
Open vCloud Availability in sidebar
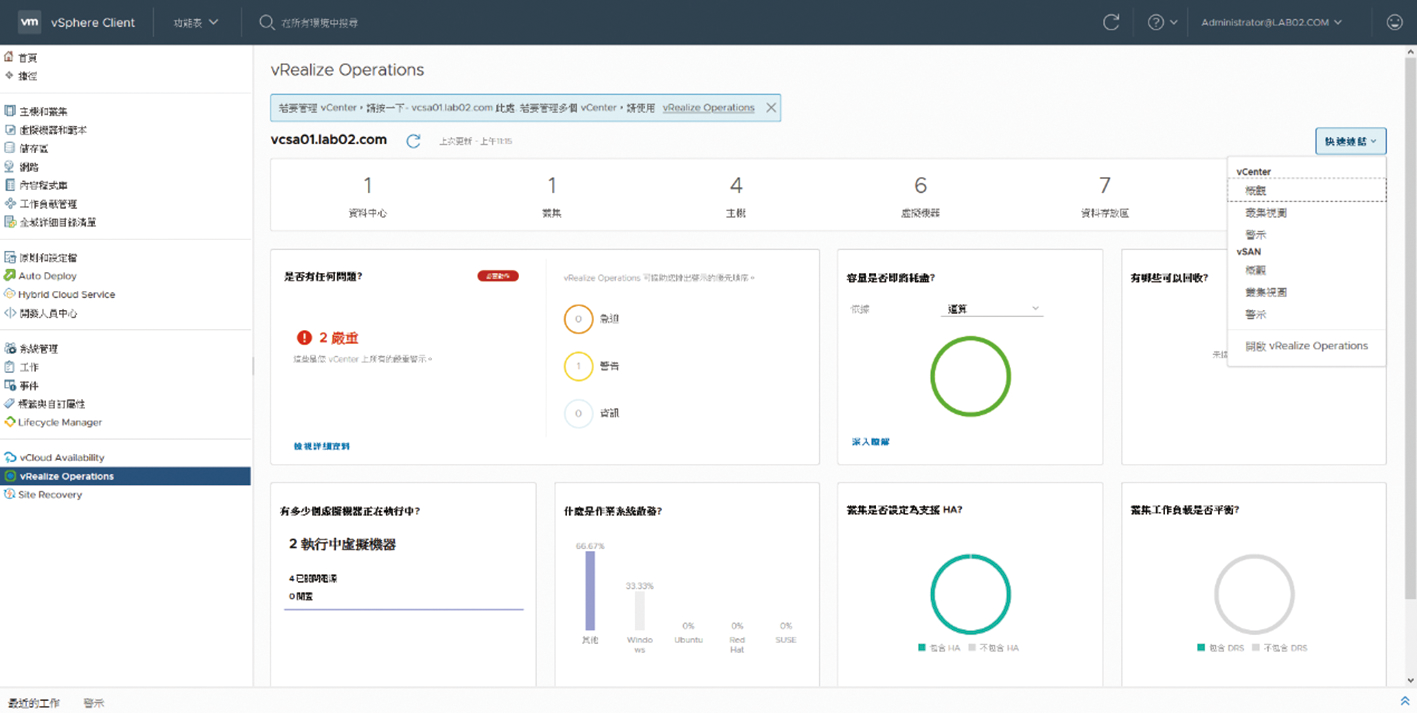(54, 458)
